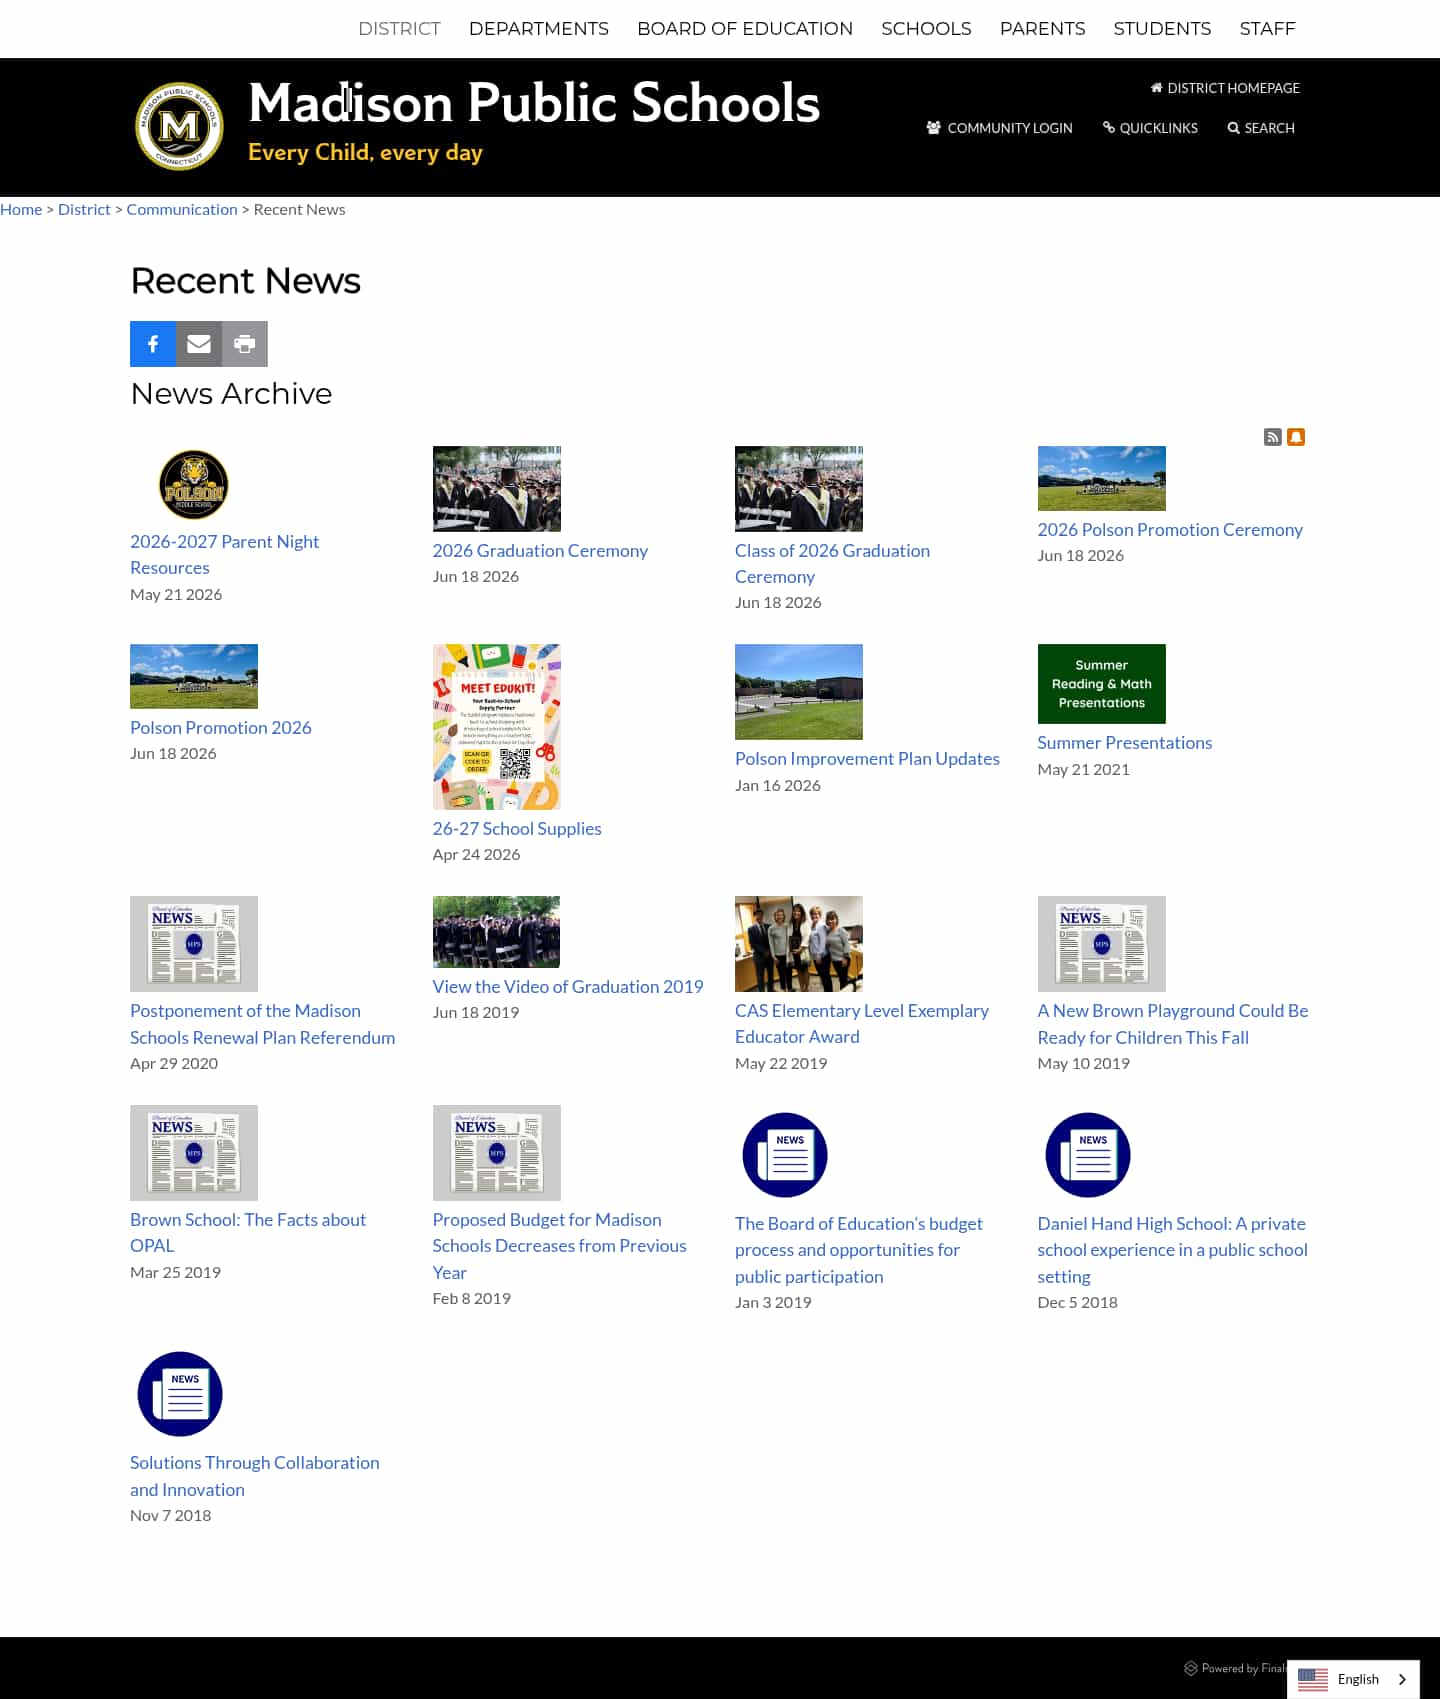The width and height of the screenshot is (1440, 1699).
Task: Open View the Video of Graduation 2019
Action: tap(567, 986)
